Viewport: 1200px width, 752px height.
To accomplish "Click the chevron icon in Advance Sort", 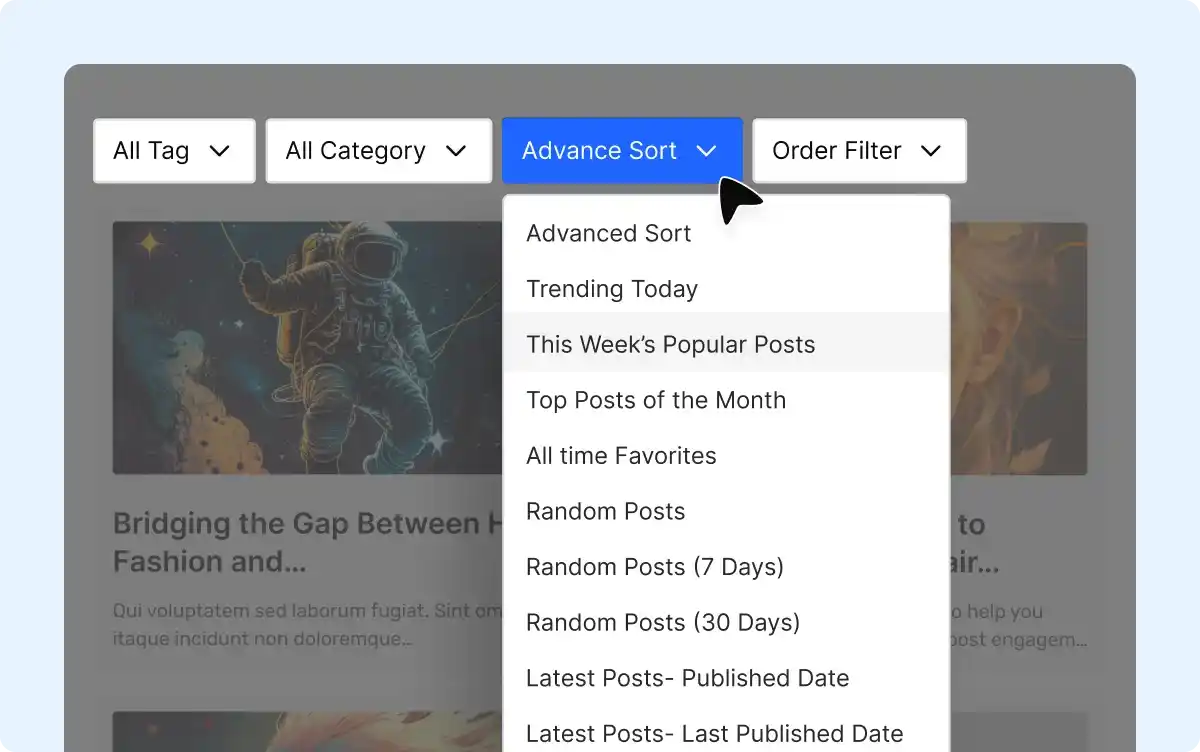I will coord(707,151).
